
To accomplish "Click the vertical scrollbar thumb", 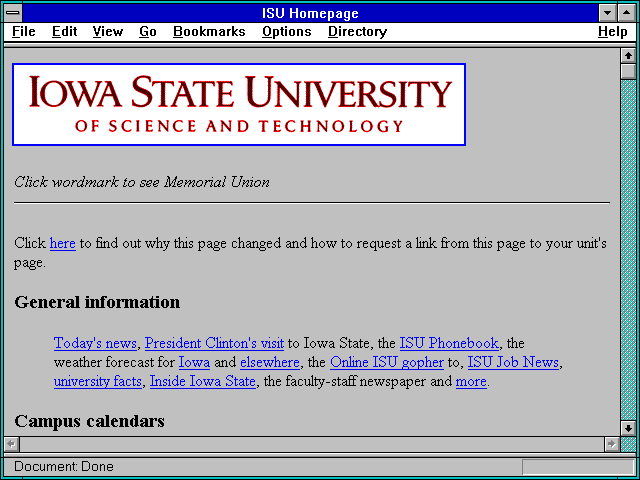I will (628, 71).
